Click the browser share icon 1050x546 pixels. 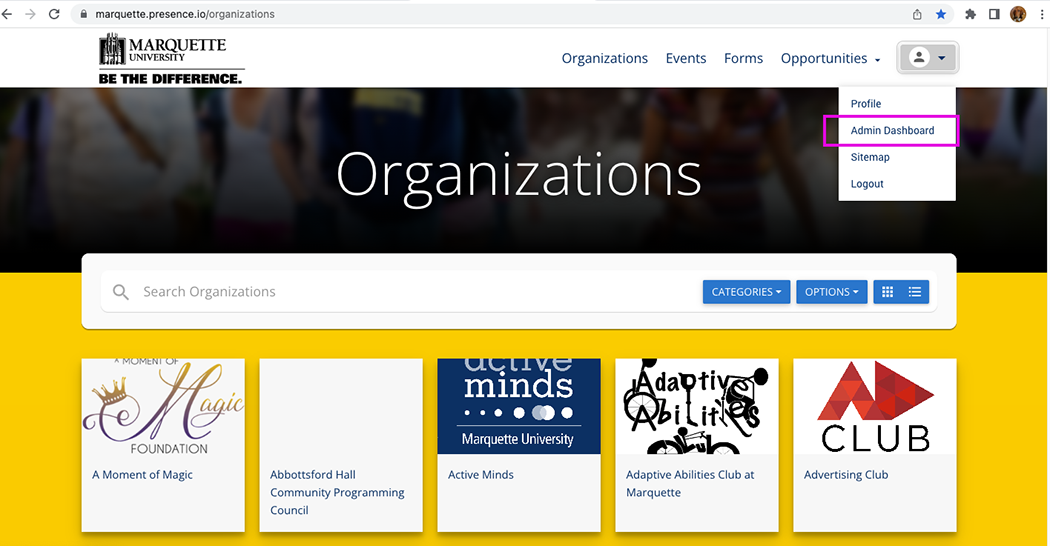click(917, 14)
